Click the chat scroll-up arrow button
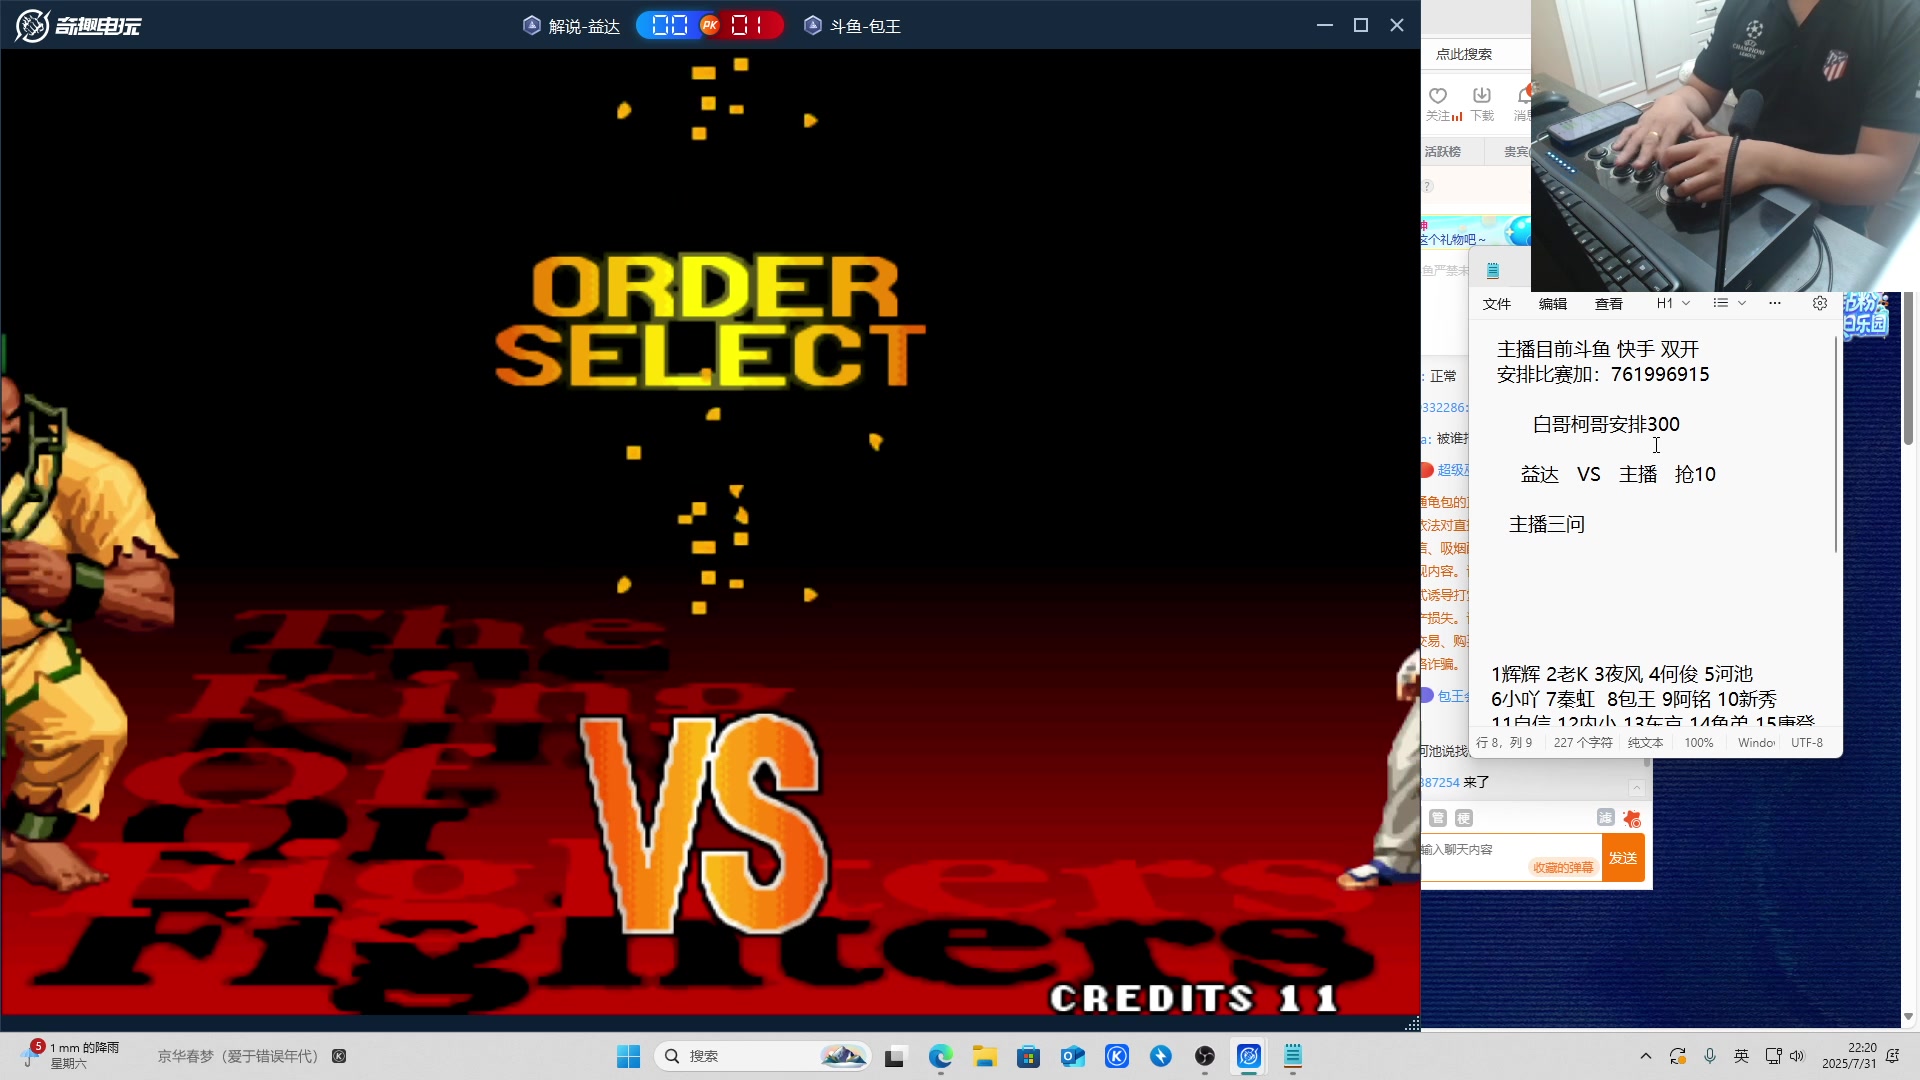The width and height of the screenshot is (1920, 1080). point(1636,788)
